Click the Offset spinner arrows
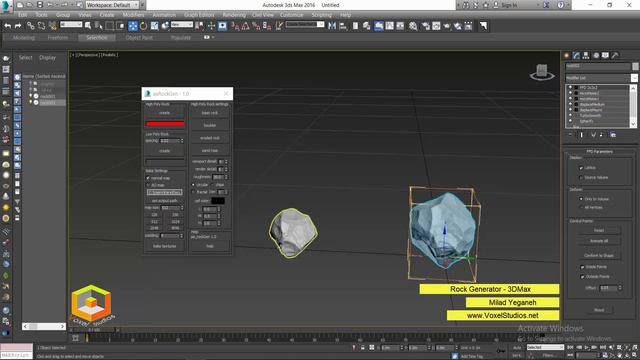Viewport: 640px width, 360px height. pos(620,288)
